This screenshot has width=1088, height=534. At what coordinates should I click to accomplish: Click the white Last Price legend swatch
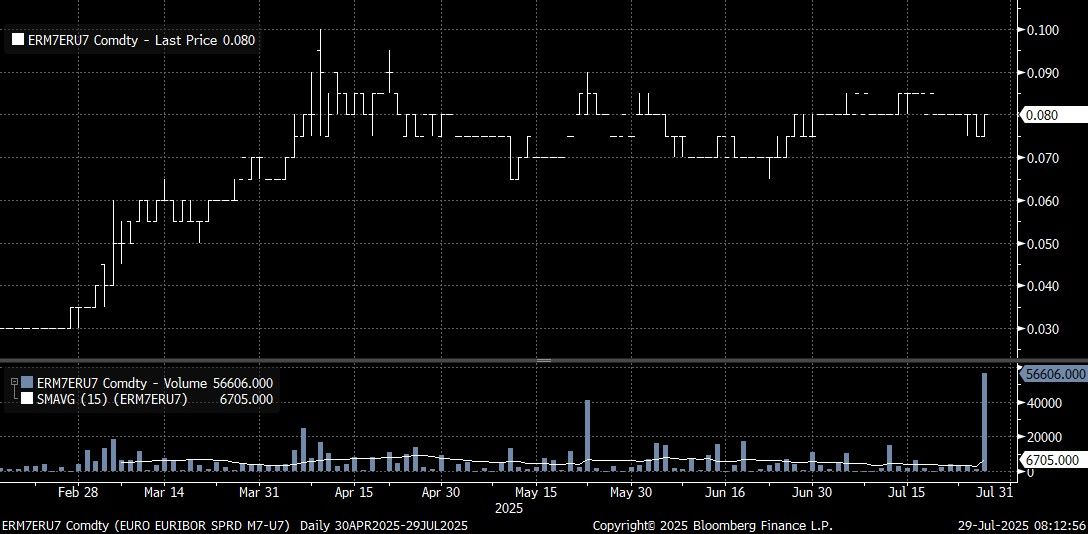[x=19, y=40]
